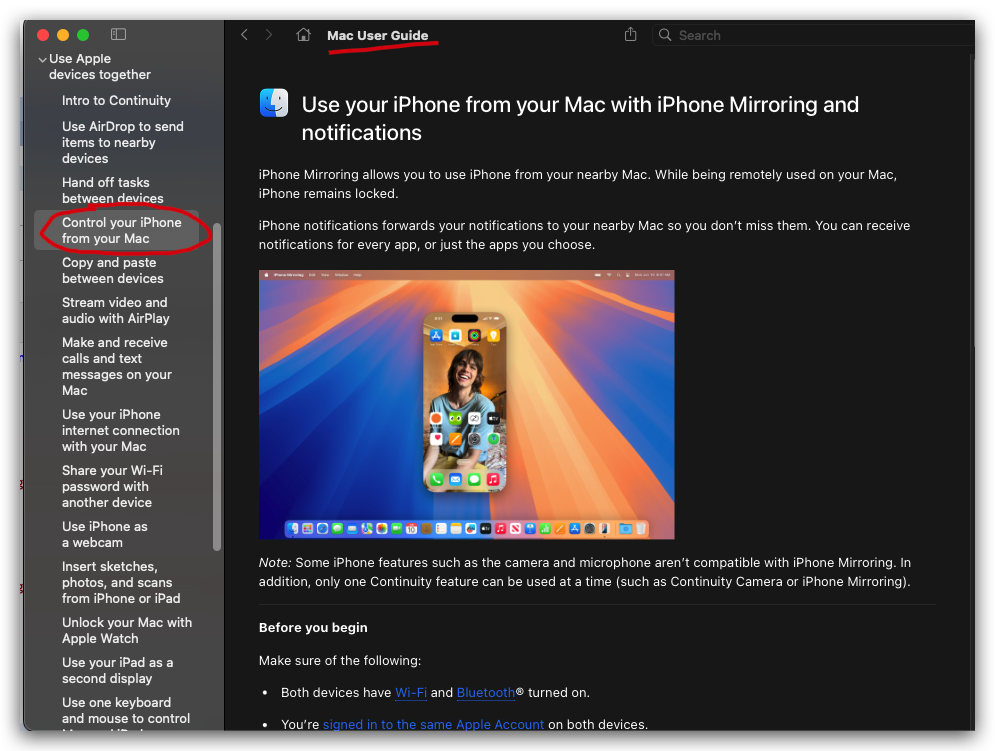Open Use iPhone as a webcam
This screenshot has height=751, width=995.
(x=104, y=534)
